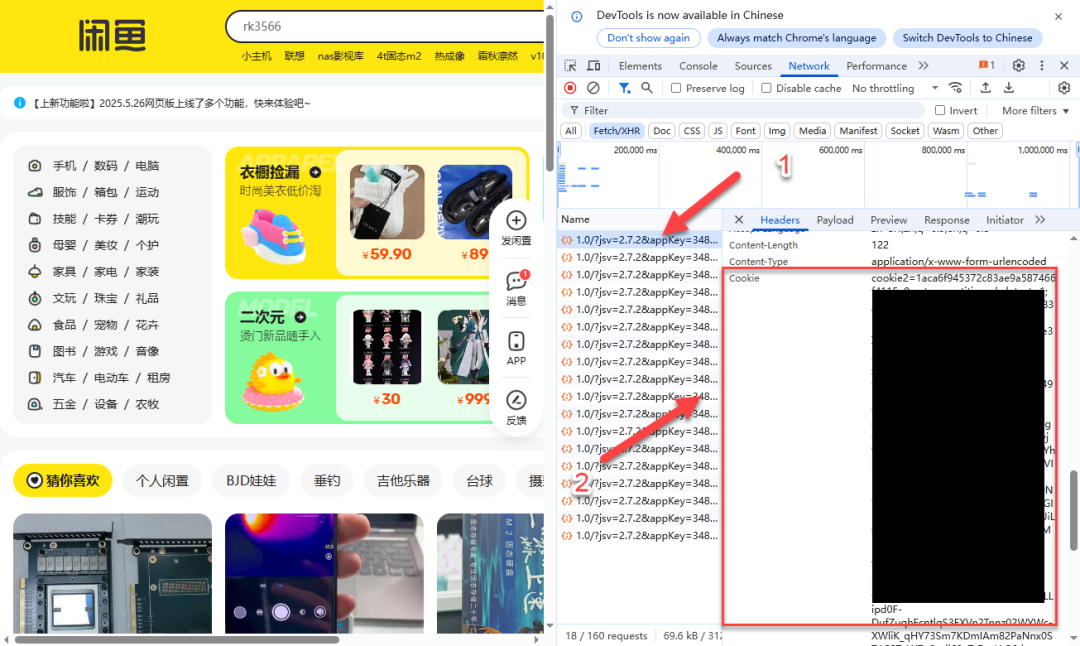Expand the More filters dropdown
The width and height of the screenshot is (1080, 646).
[x=1035, y=110]
